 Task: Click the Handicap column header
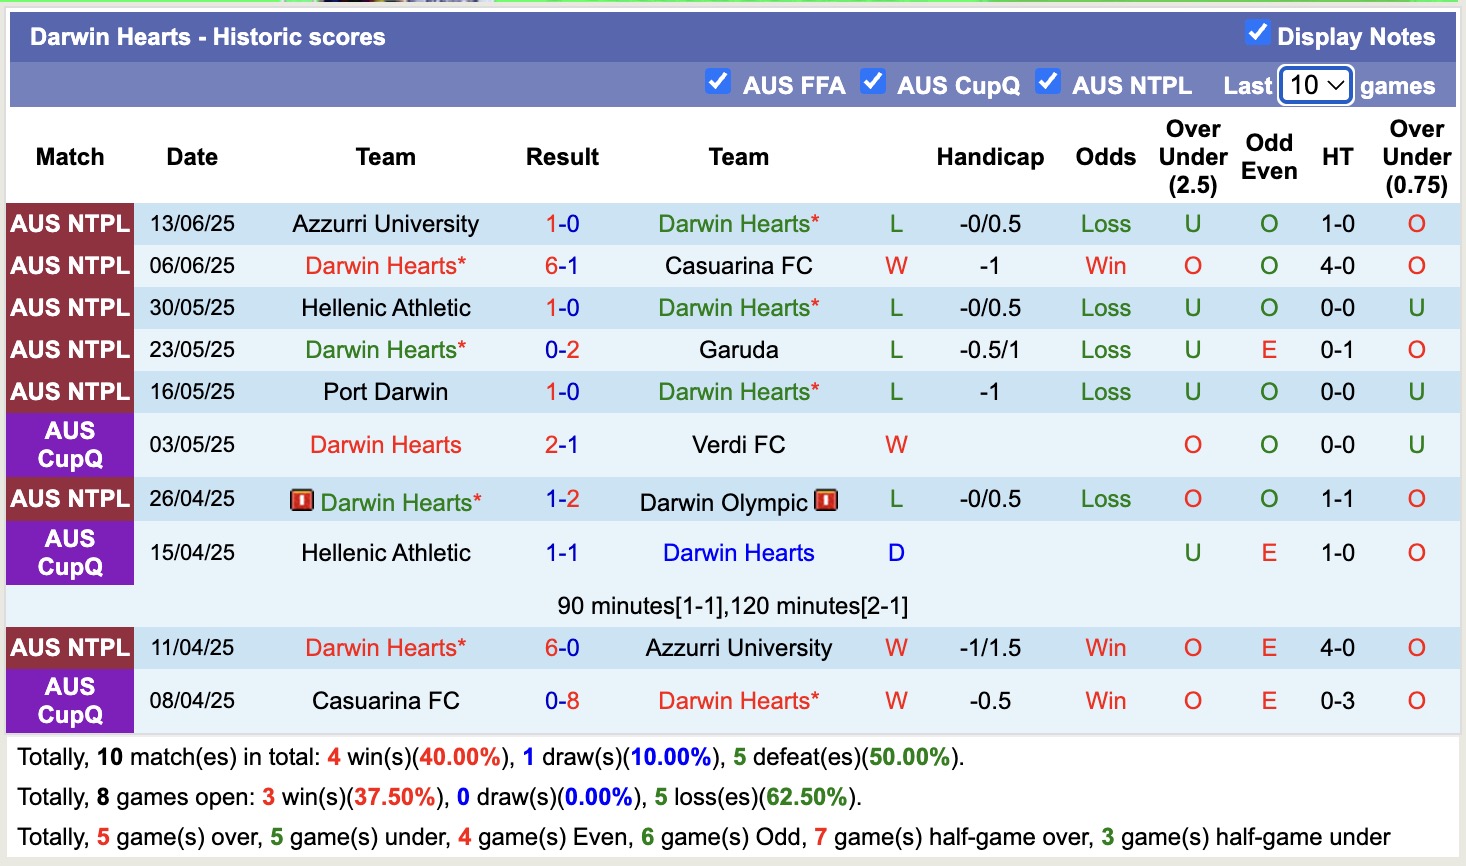990,157
